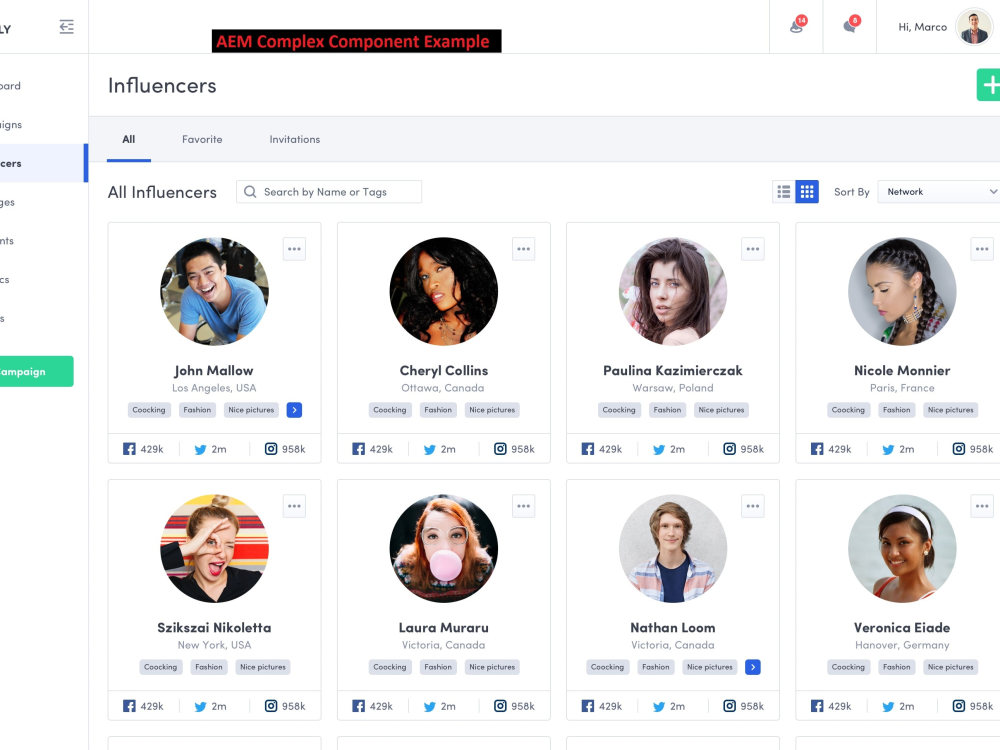This screenshot has height=750, width=1000.
Task: Open options menu on Nicole Monnier's card
Action: click(981, 248)
